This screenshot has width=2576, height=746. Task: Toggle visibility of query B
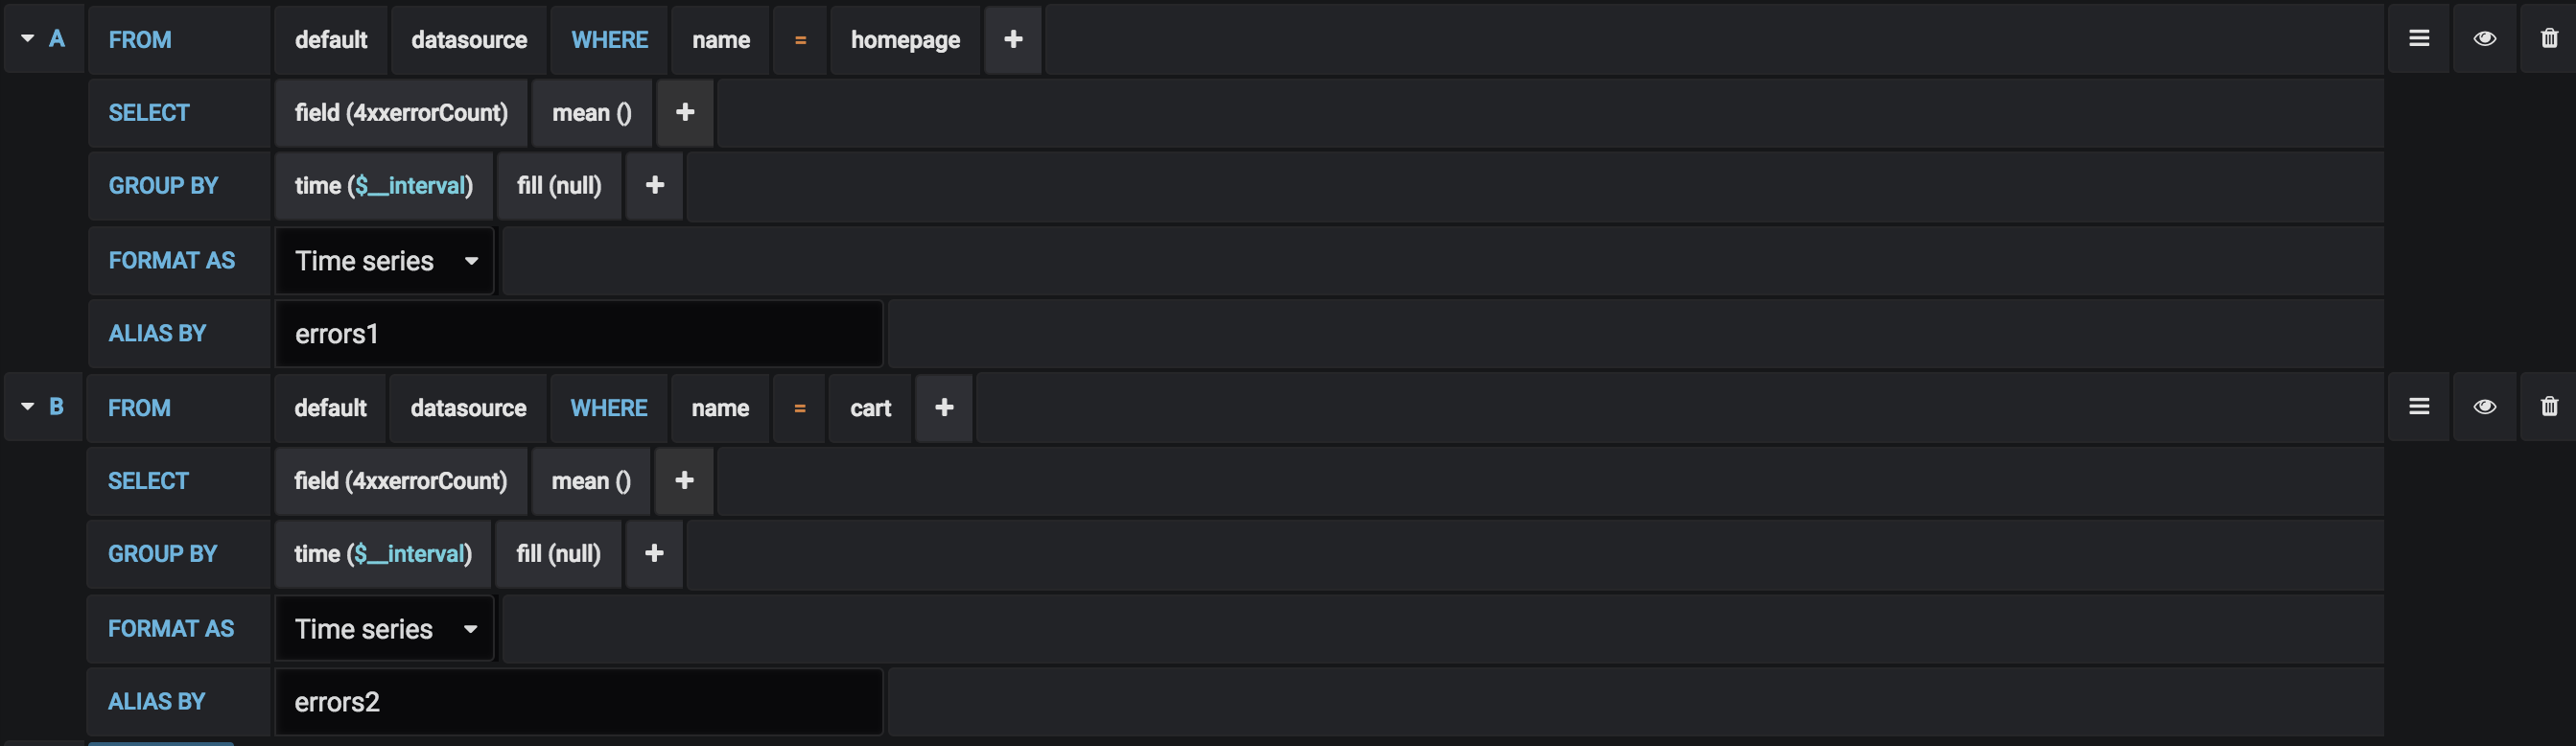2484,406
